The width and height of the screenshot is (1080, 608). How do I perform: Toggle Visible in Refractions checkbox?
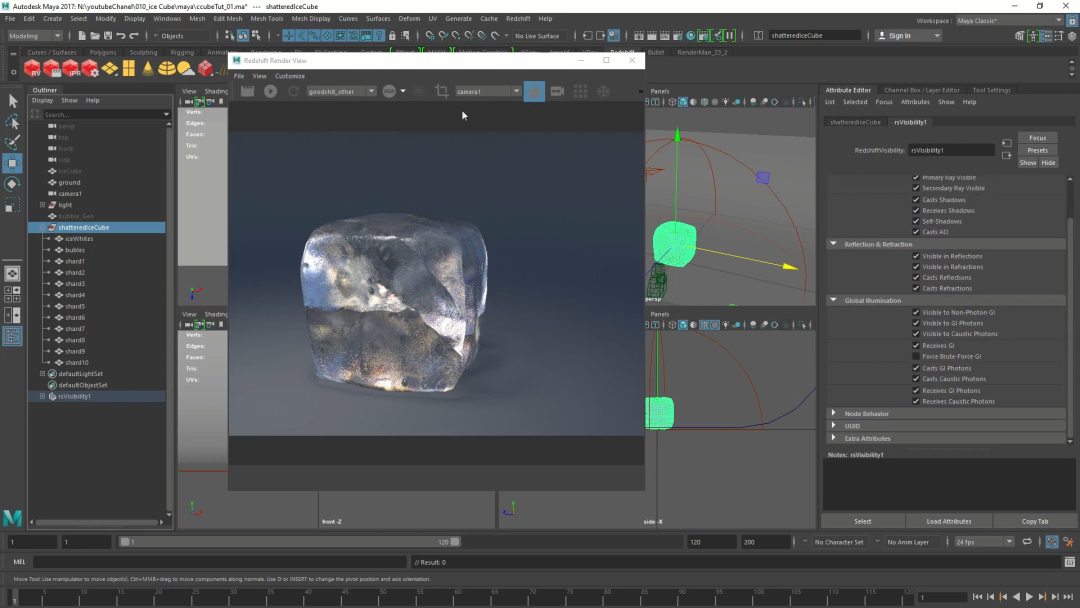point(916,266)
